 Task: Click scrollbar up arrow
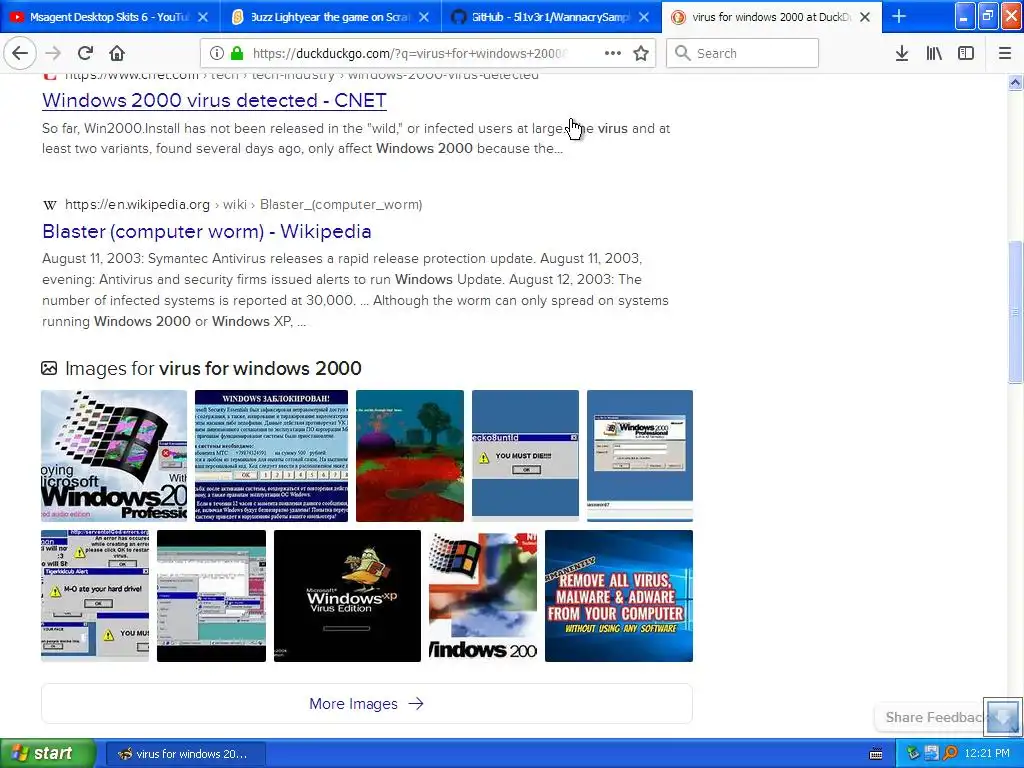1015,82
